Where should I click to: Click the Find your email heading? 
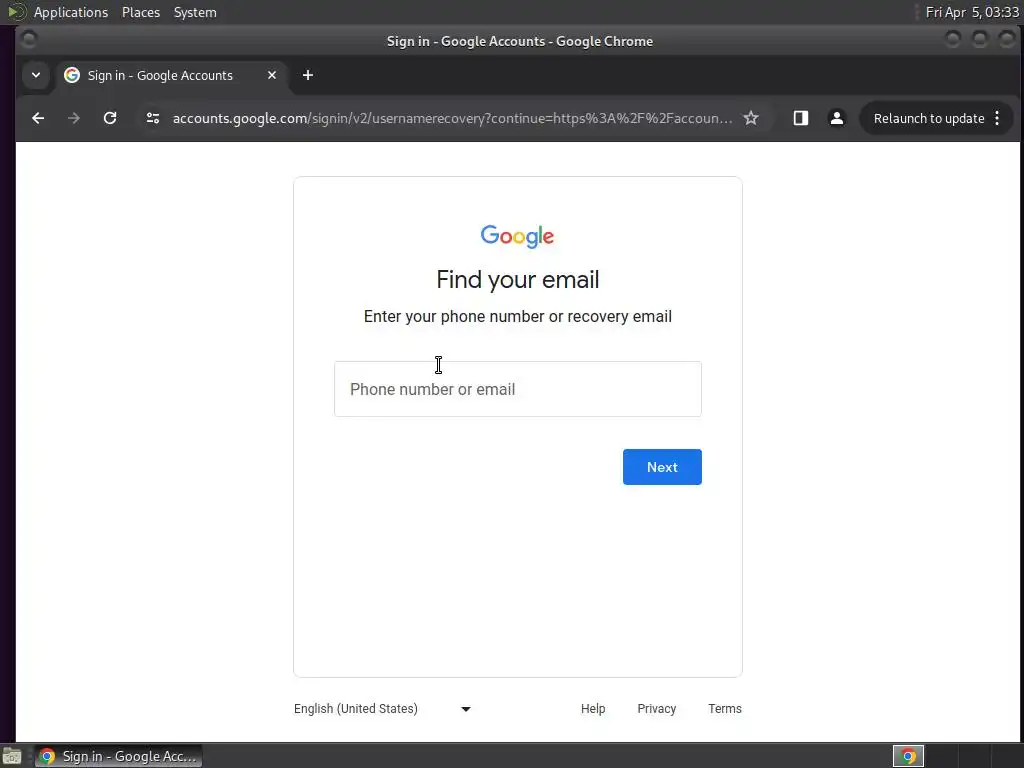tap(518, 280)
